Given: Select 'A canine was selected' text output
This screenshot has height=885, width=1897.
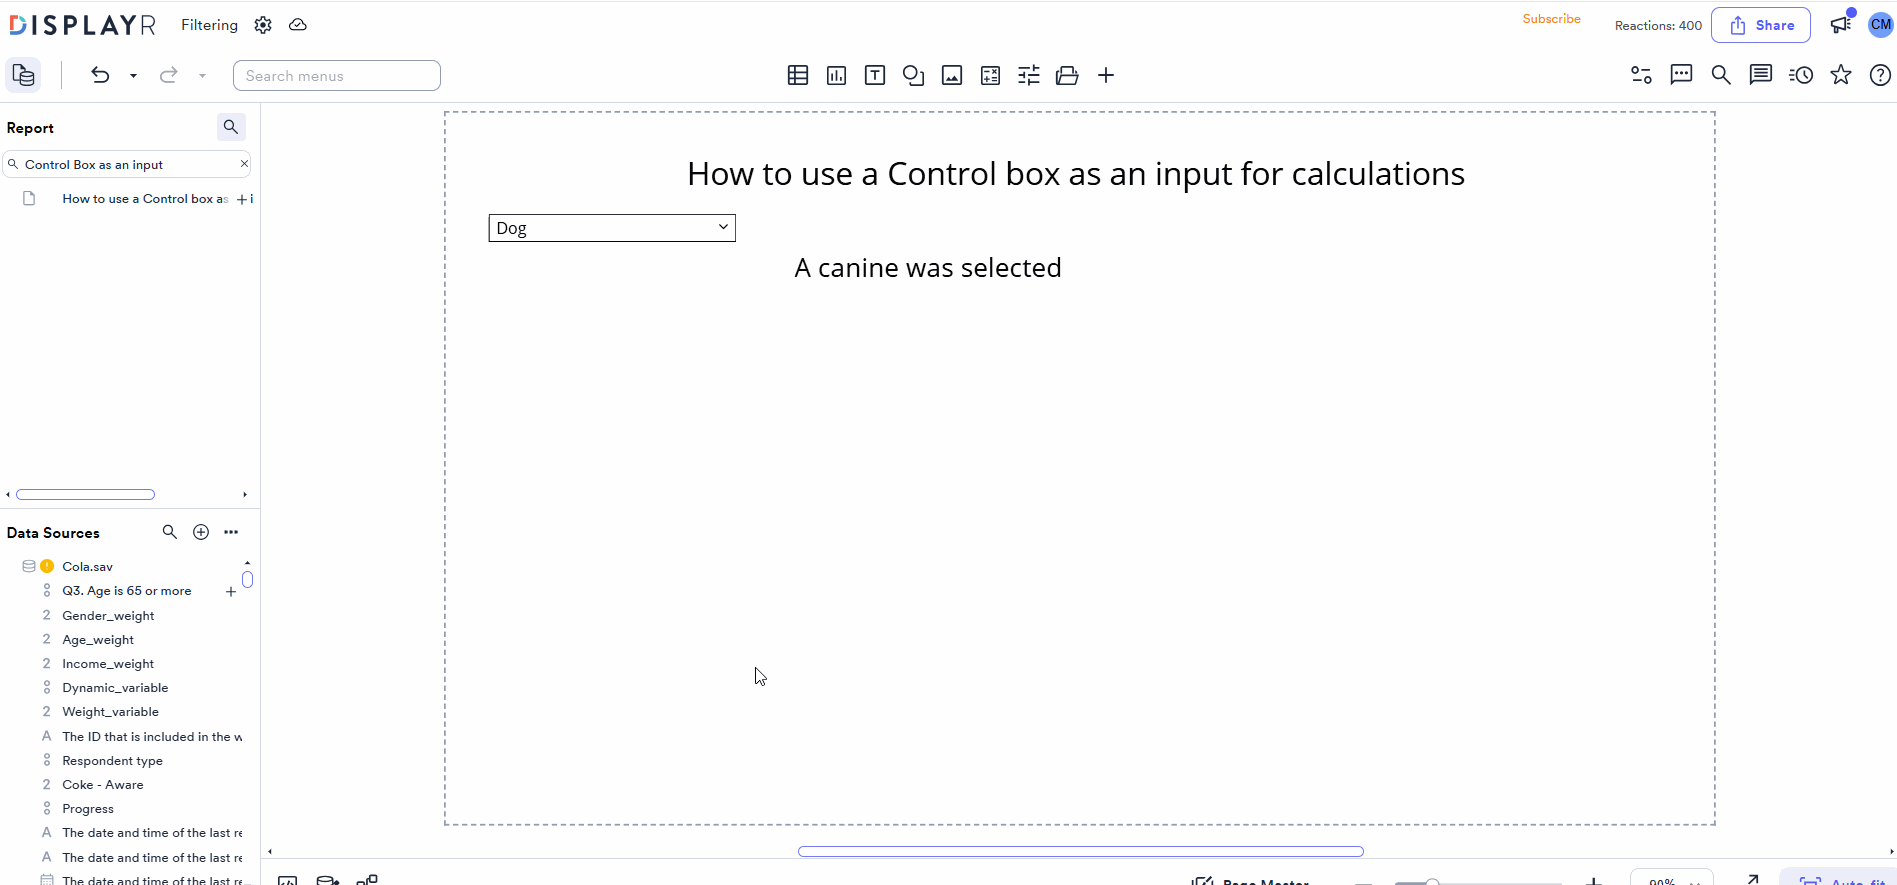Looking at the screenshot, I should [928, 268].
